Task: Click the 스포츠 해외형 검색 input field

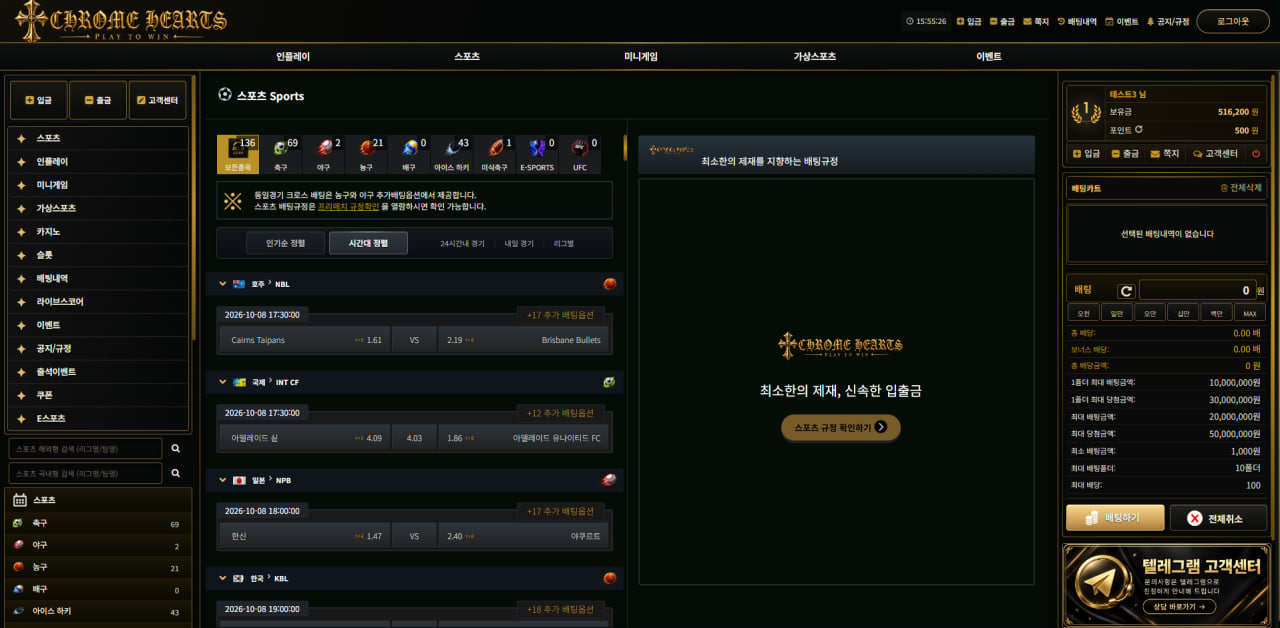Action: pyautogui.click(x=85, y=449)
